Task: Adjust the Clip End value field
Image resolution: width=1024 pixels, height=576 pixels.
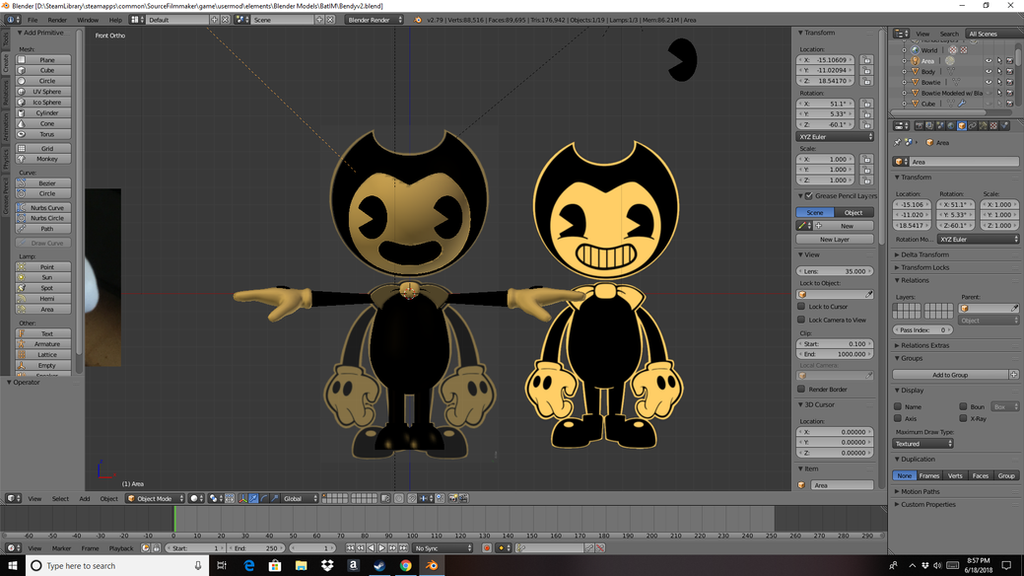Action: [835, 354]
